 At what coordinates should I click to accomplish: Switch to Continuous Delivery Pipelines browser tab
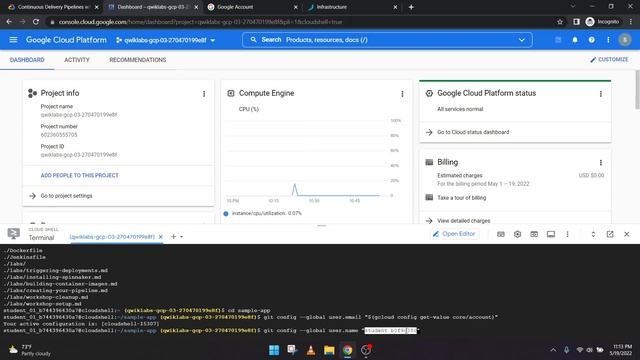[x=53, y=7]
